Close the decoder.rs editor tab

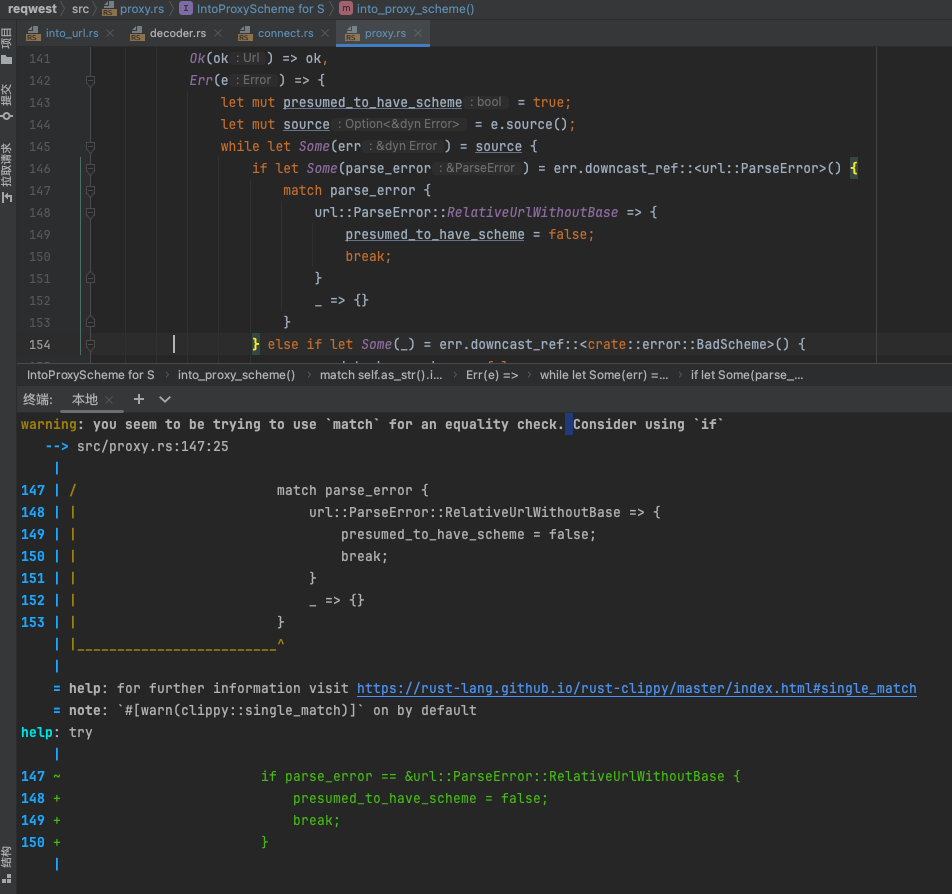tap(217, 34)
